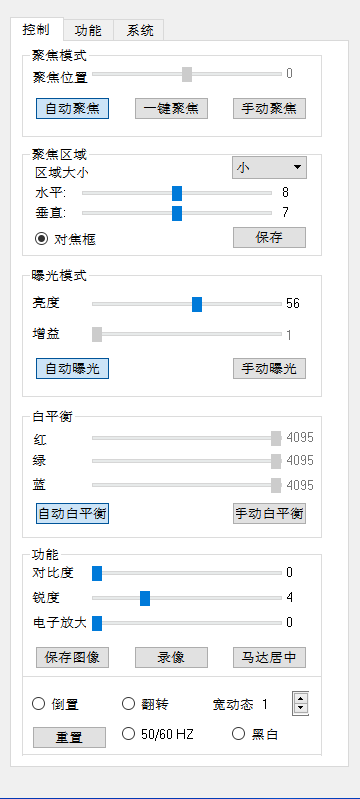Enable the 翻转 radio option
This screenshot has width=360, height=799.
(128, 704)
